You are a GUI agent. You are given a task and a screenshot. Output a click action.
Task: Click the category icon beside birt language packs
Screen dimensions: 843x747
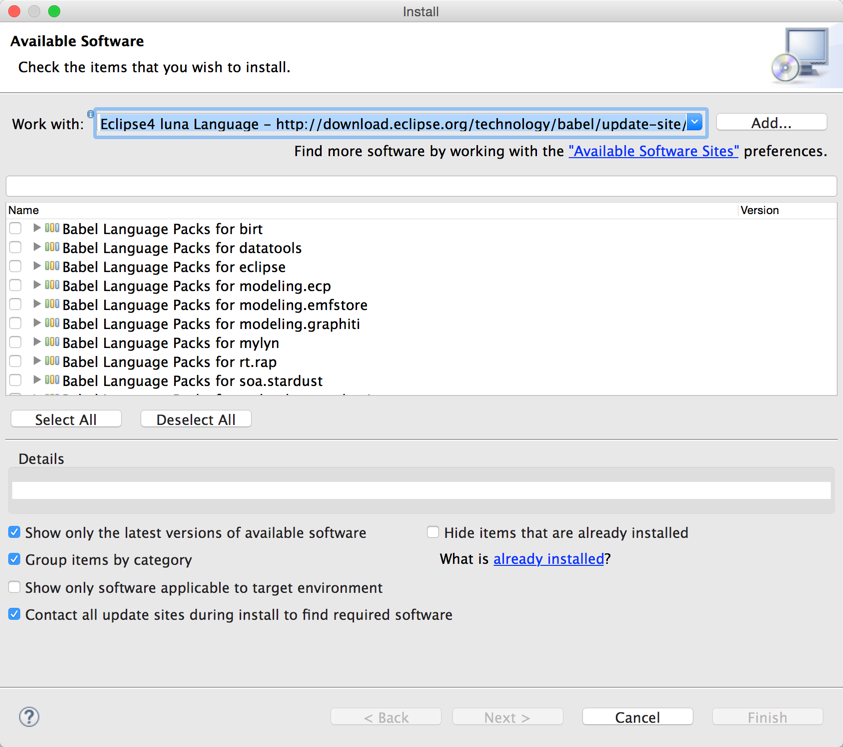coord(52,228)
